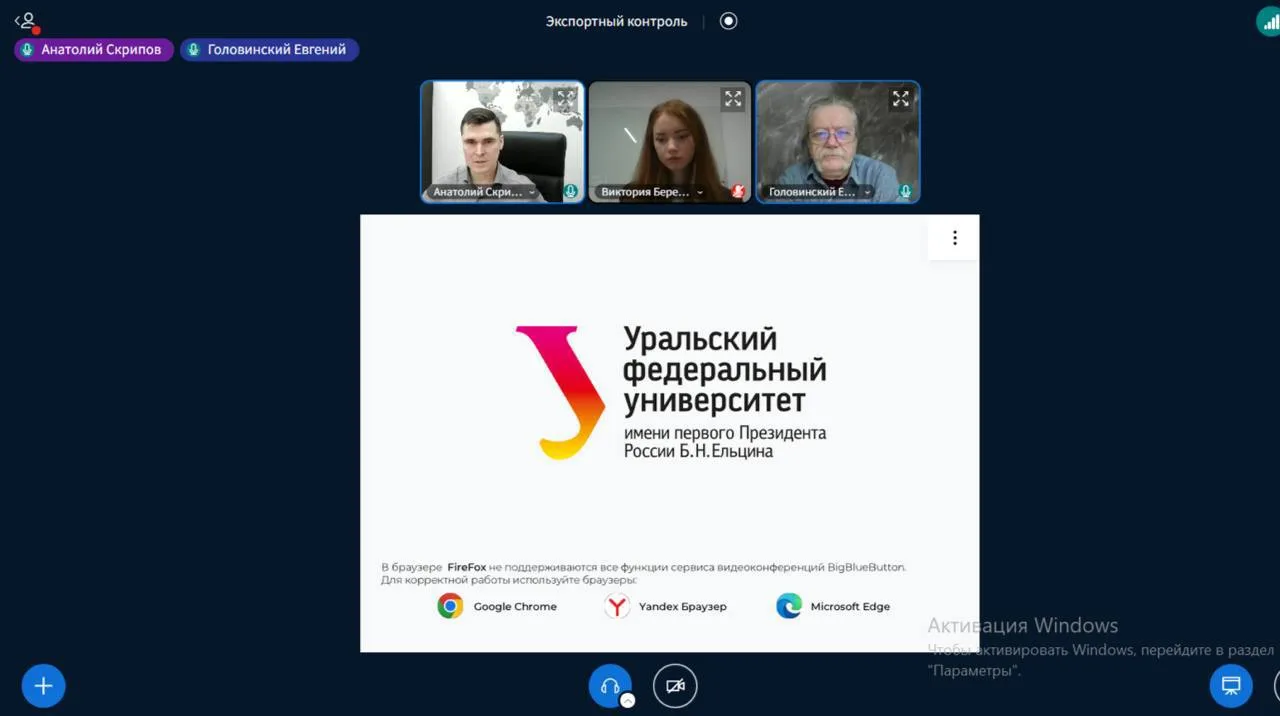This screenshot has width=1280, height=716.
Task: Click Головинский's webcam thumbnail
Action: click(x=837, y=142)
